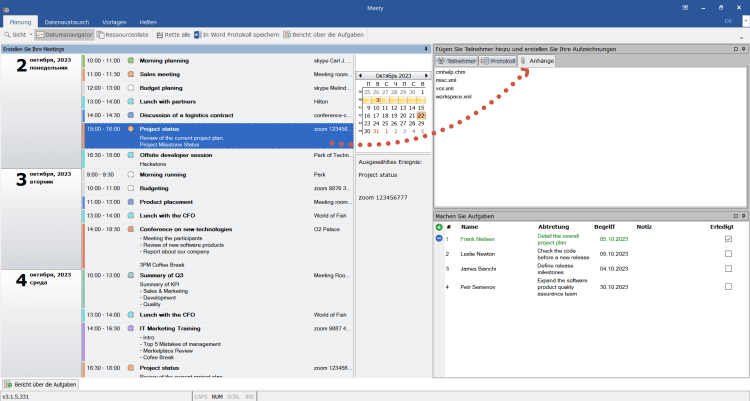Image resolution: width=750 pixels, height=401 pixels.
Task: Select October 31 in the calendar
Action: pos(376,131)
